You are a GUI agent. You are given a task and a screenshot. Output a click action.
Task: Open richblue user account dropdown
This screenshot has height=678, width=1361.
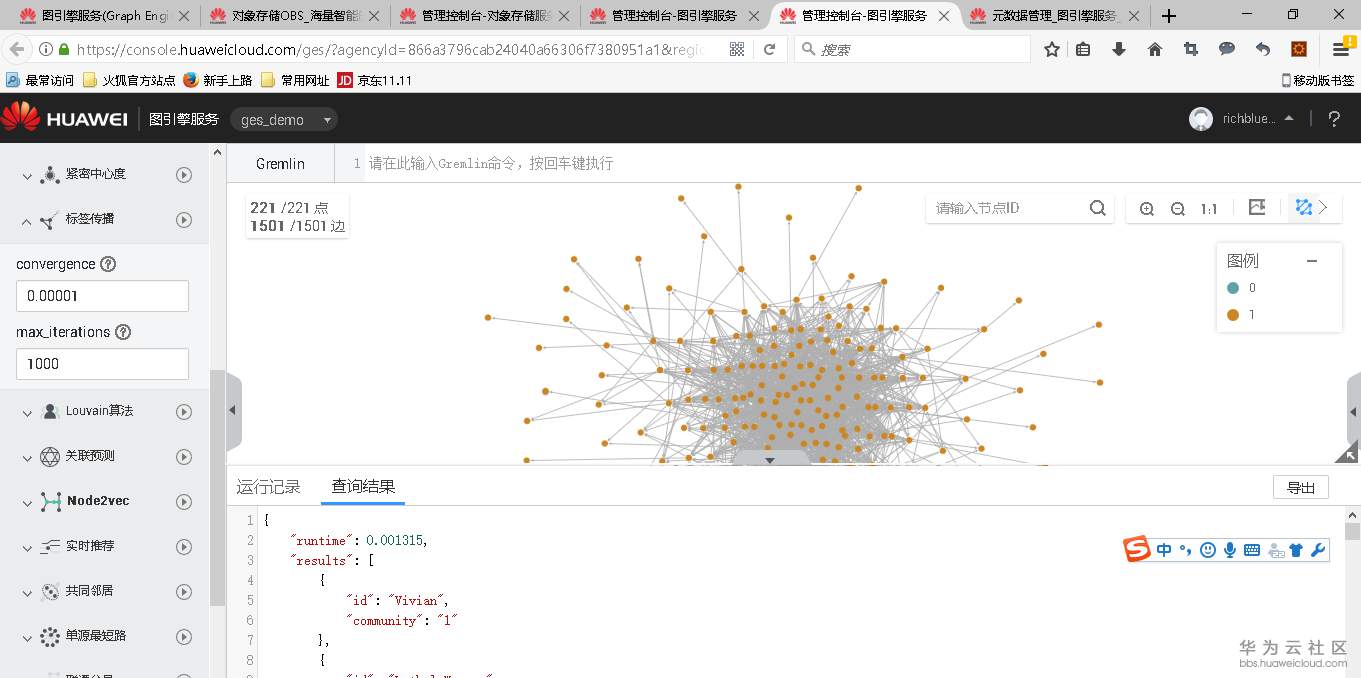tap(1243, 119)
